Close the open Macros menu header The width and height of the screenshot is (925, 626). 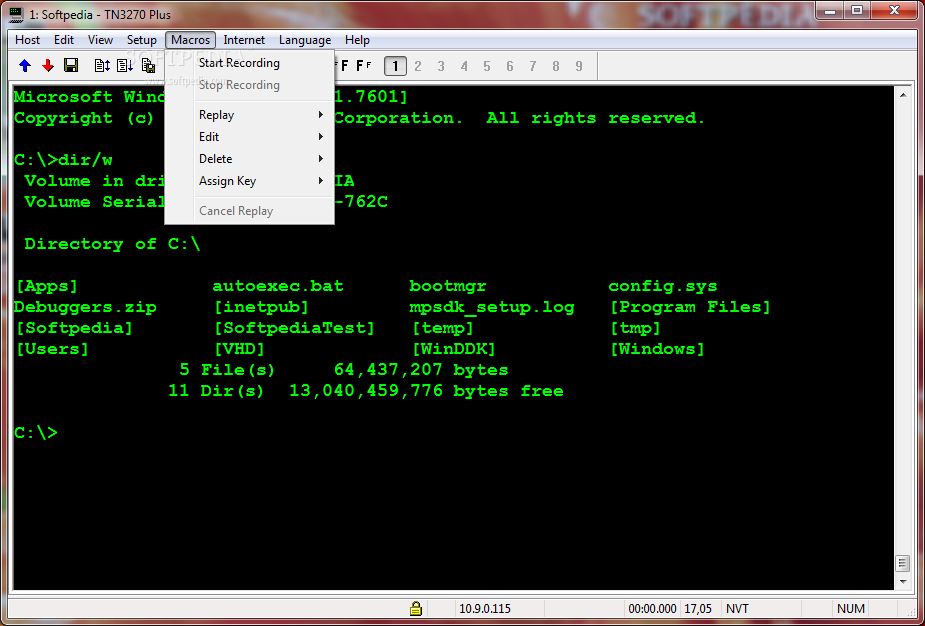pyautogui.click(x=191, y=40)
